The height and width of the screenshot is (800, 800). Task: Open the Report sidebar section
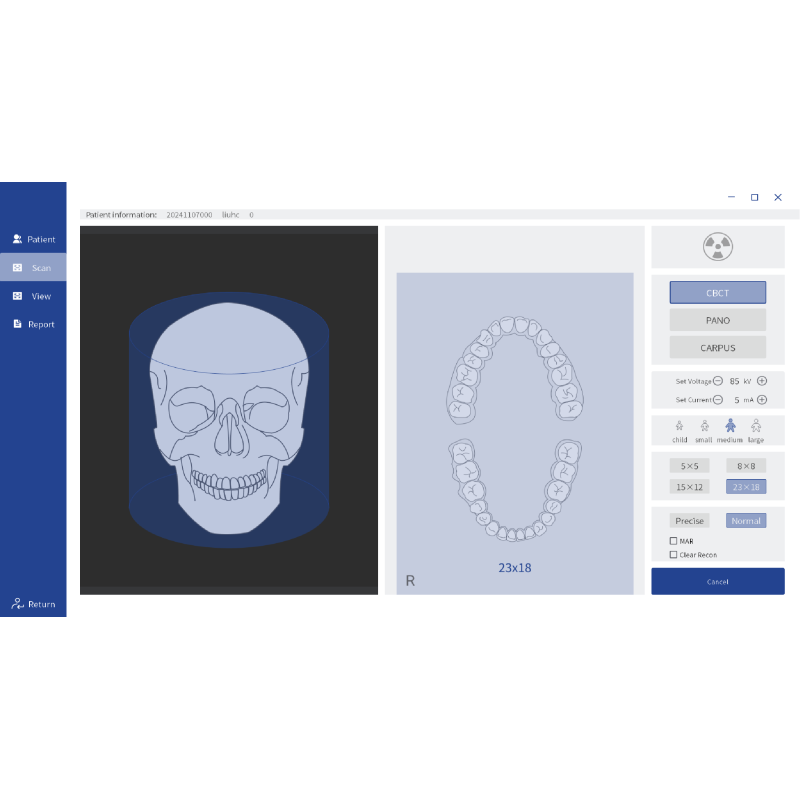click(x=33, y=324)
